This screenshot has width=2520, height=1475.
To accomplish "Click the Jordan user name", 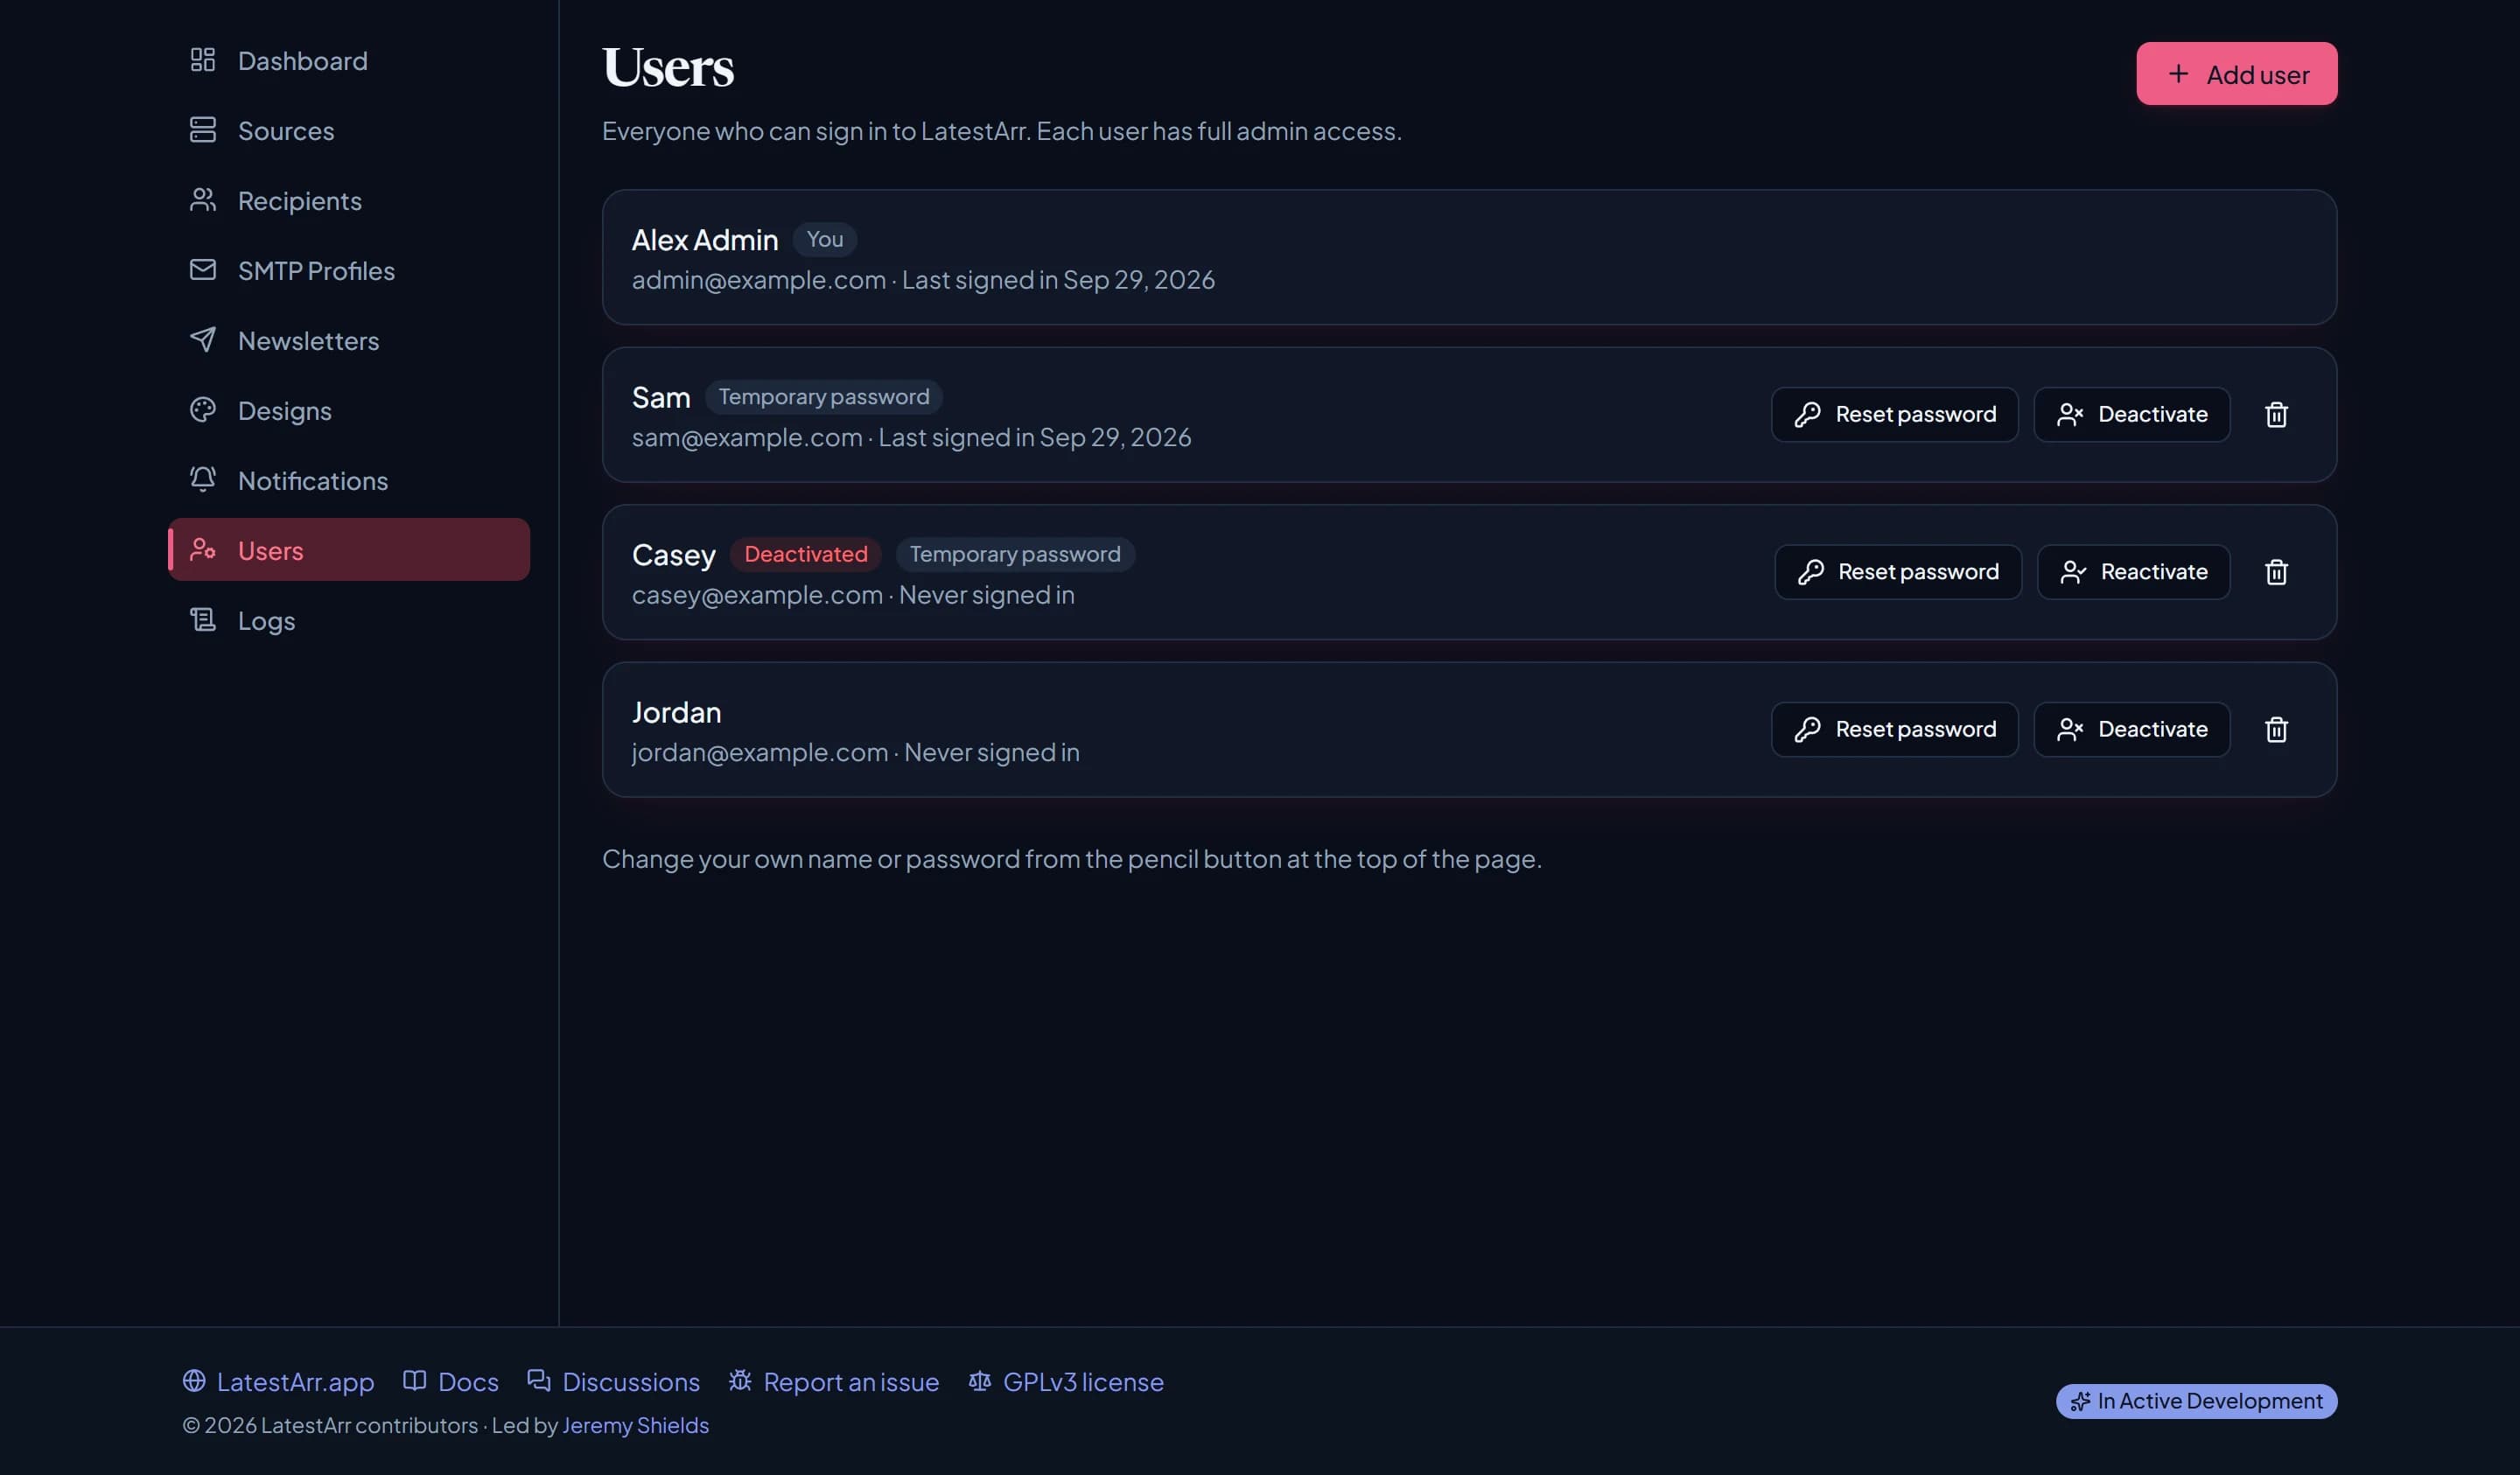I will (x=676, y=712).
